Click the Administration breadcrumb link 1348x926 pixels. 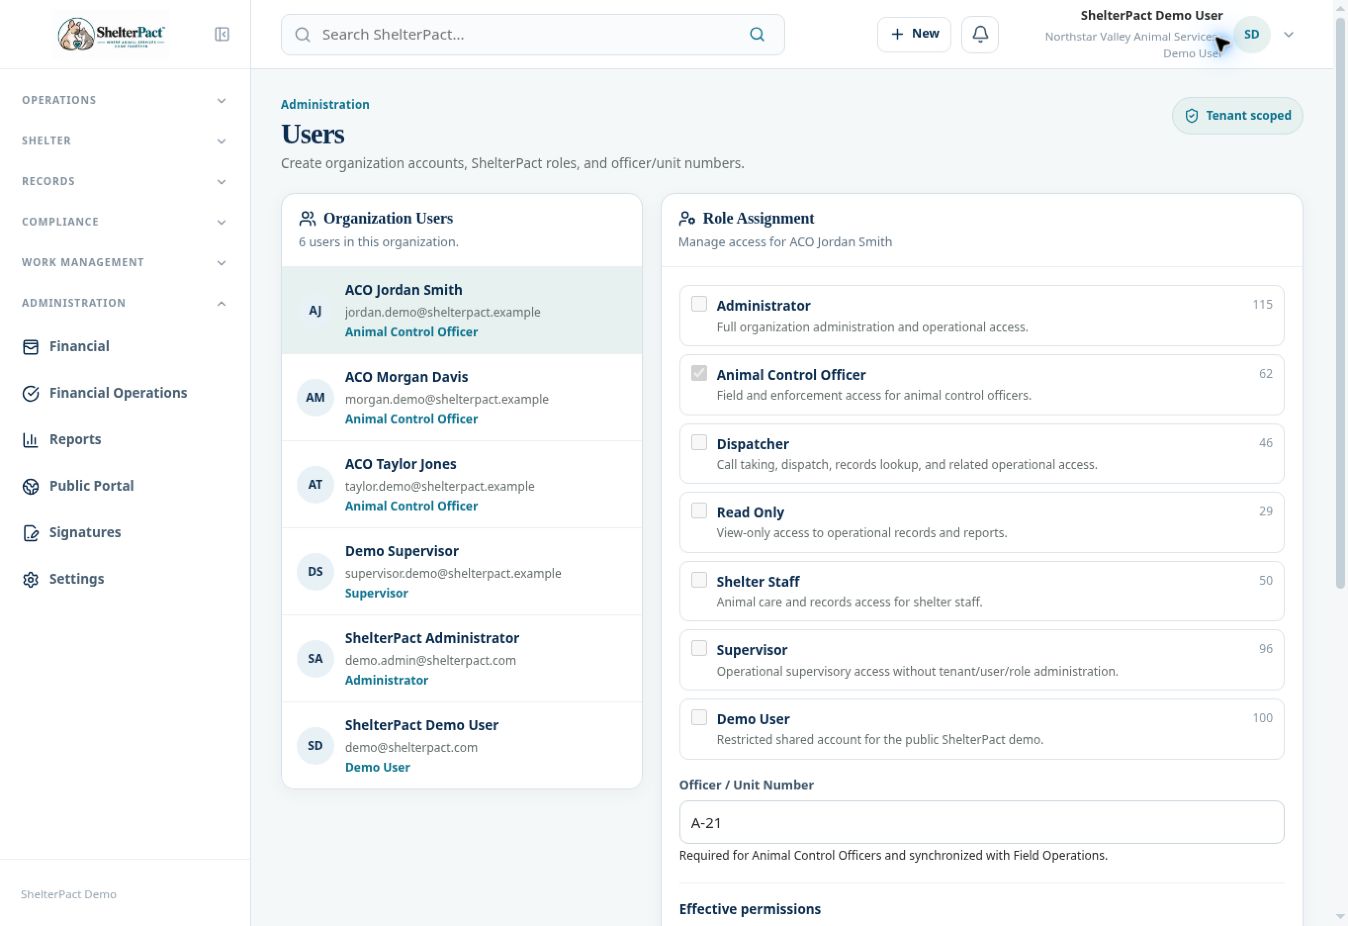pos(325,104)
